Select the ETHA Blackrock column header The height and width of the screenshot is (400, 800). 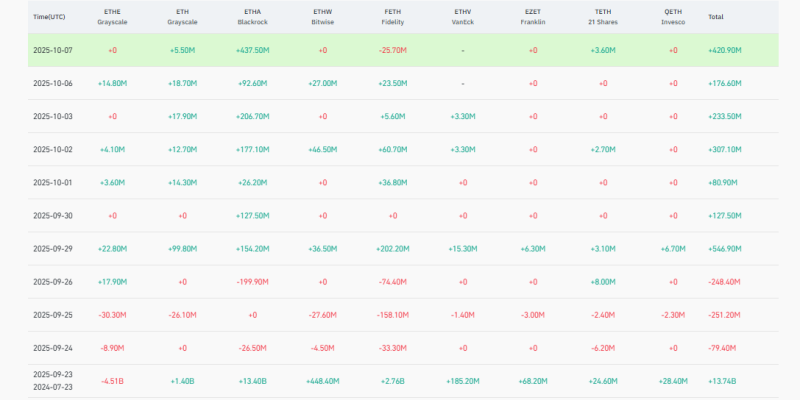[x=252, y=17]
